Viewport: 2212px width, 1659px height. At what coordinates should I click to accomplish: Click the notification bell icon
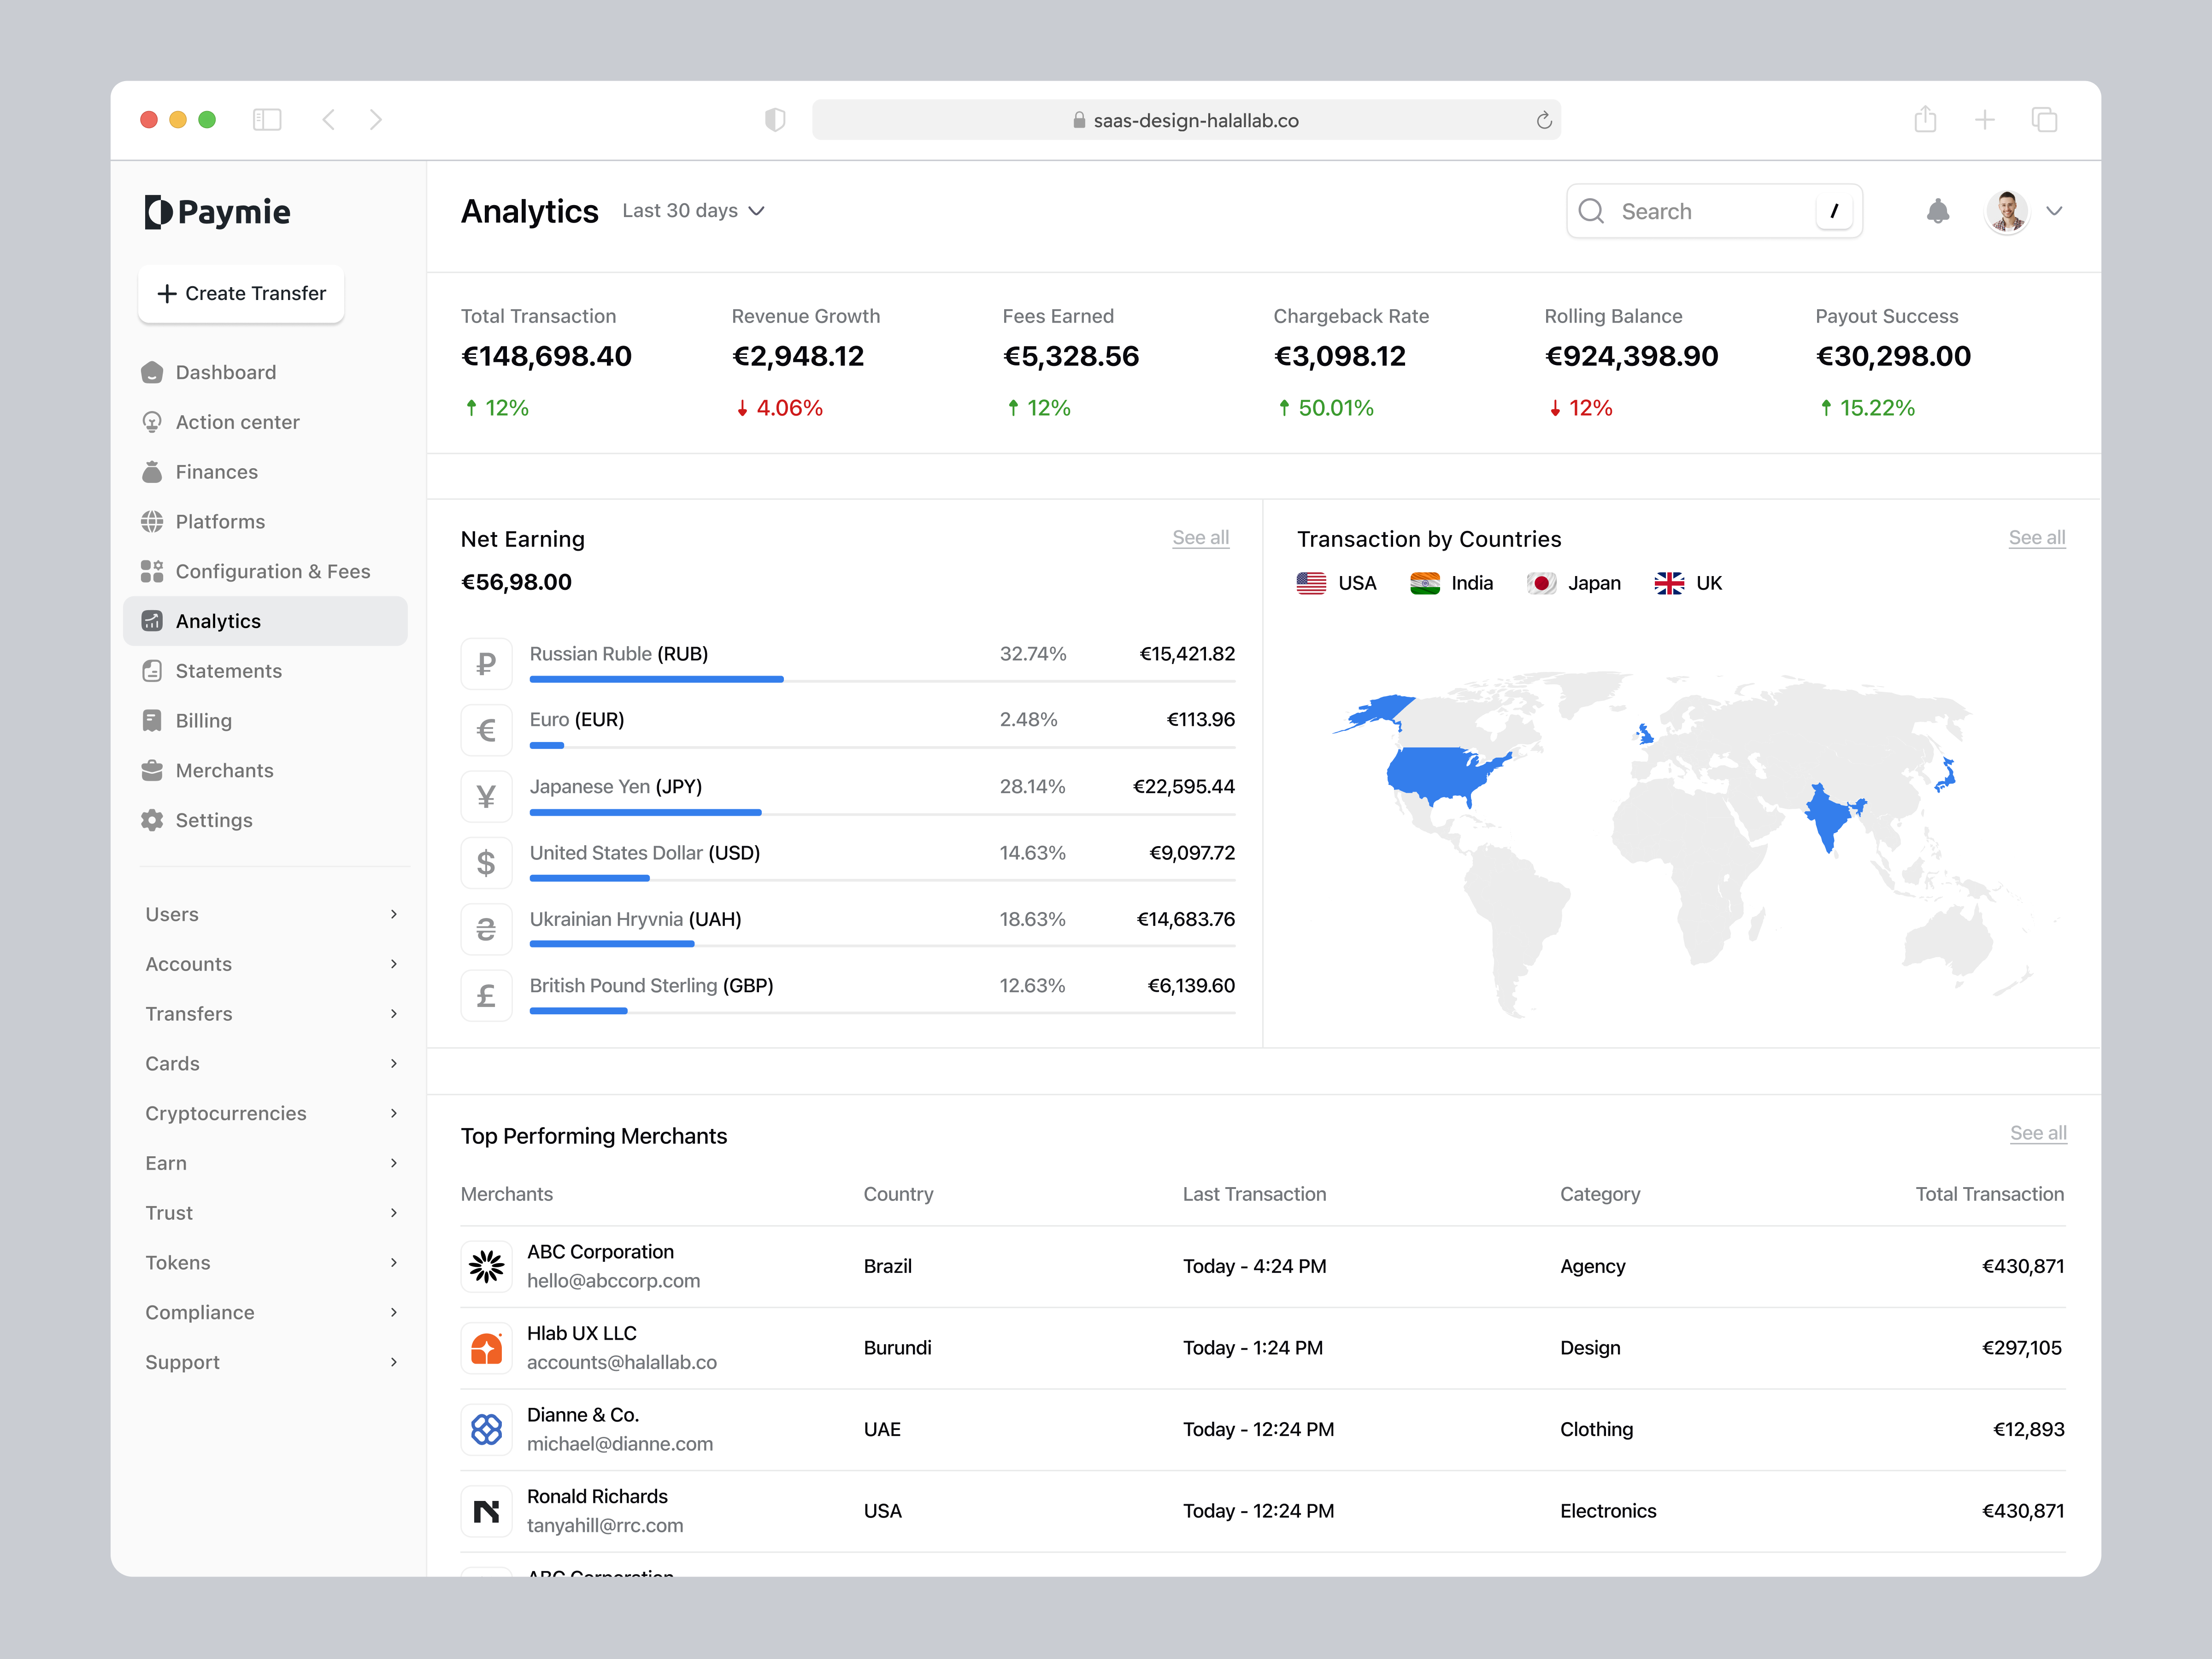tap(1937, 211)
